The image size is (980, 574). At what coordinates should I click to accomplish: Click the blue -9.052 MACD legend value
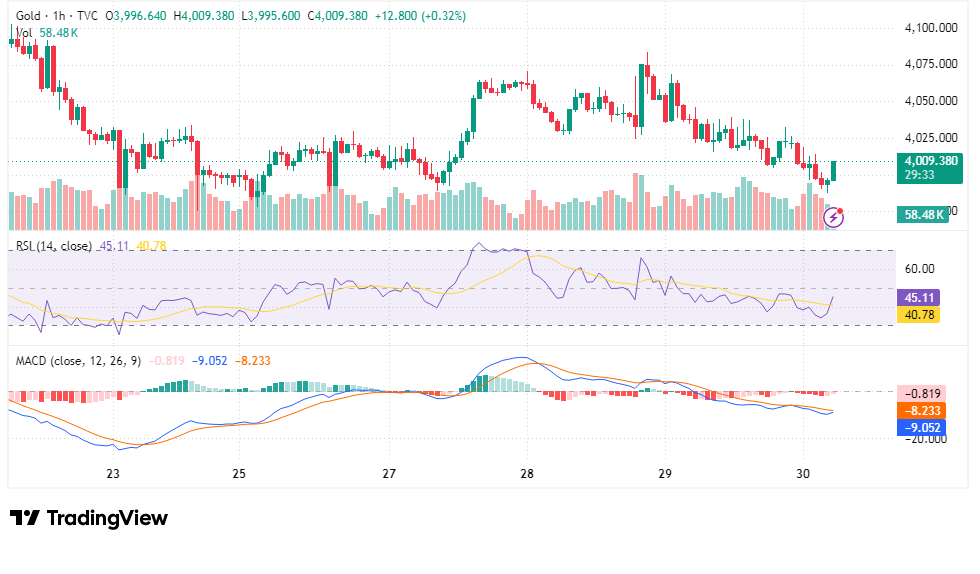click(x=209, y=361)
